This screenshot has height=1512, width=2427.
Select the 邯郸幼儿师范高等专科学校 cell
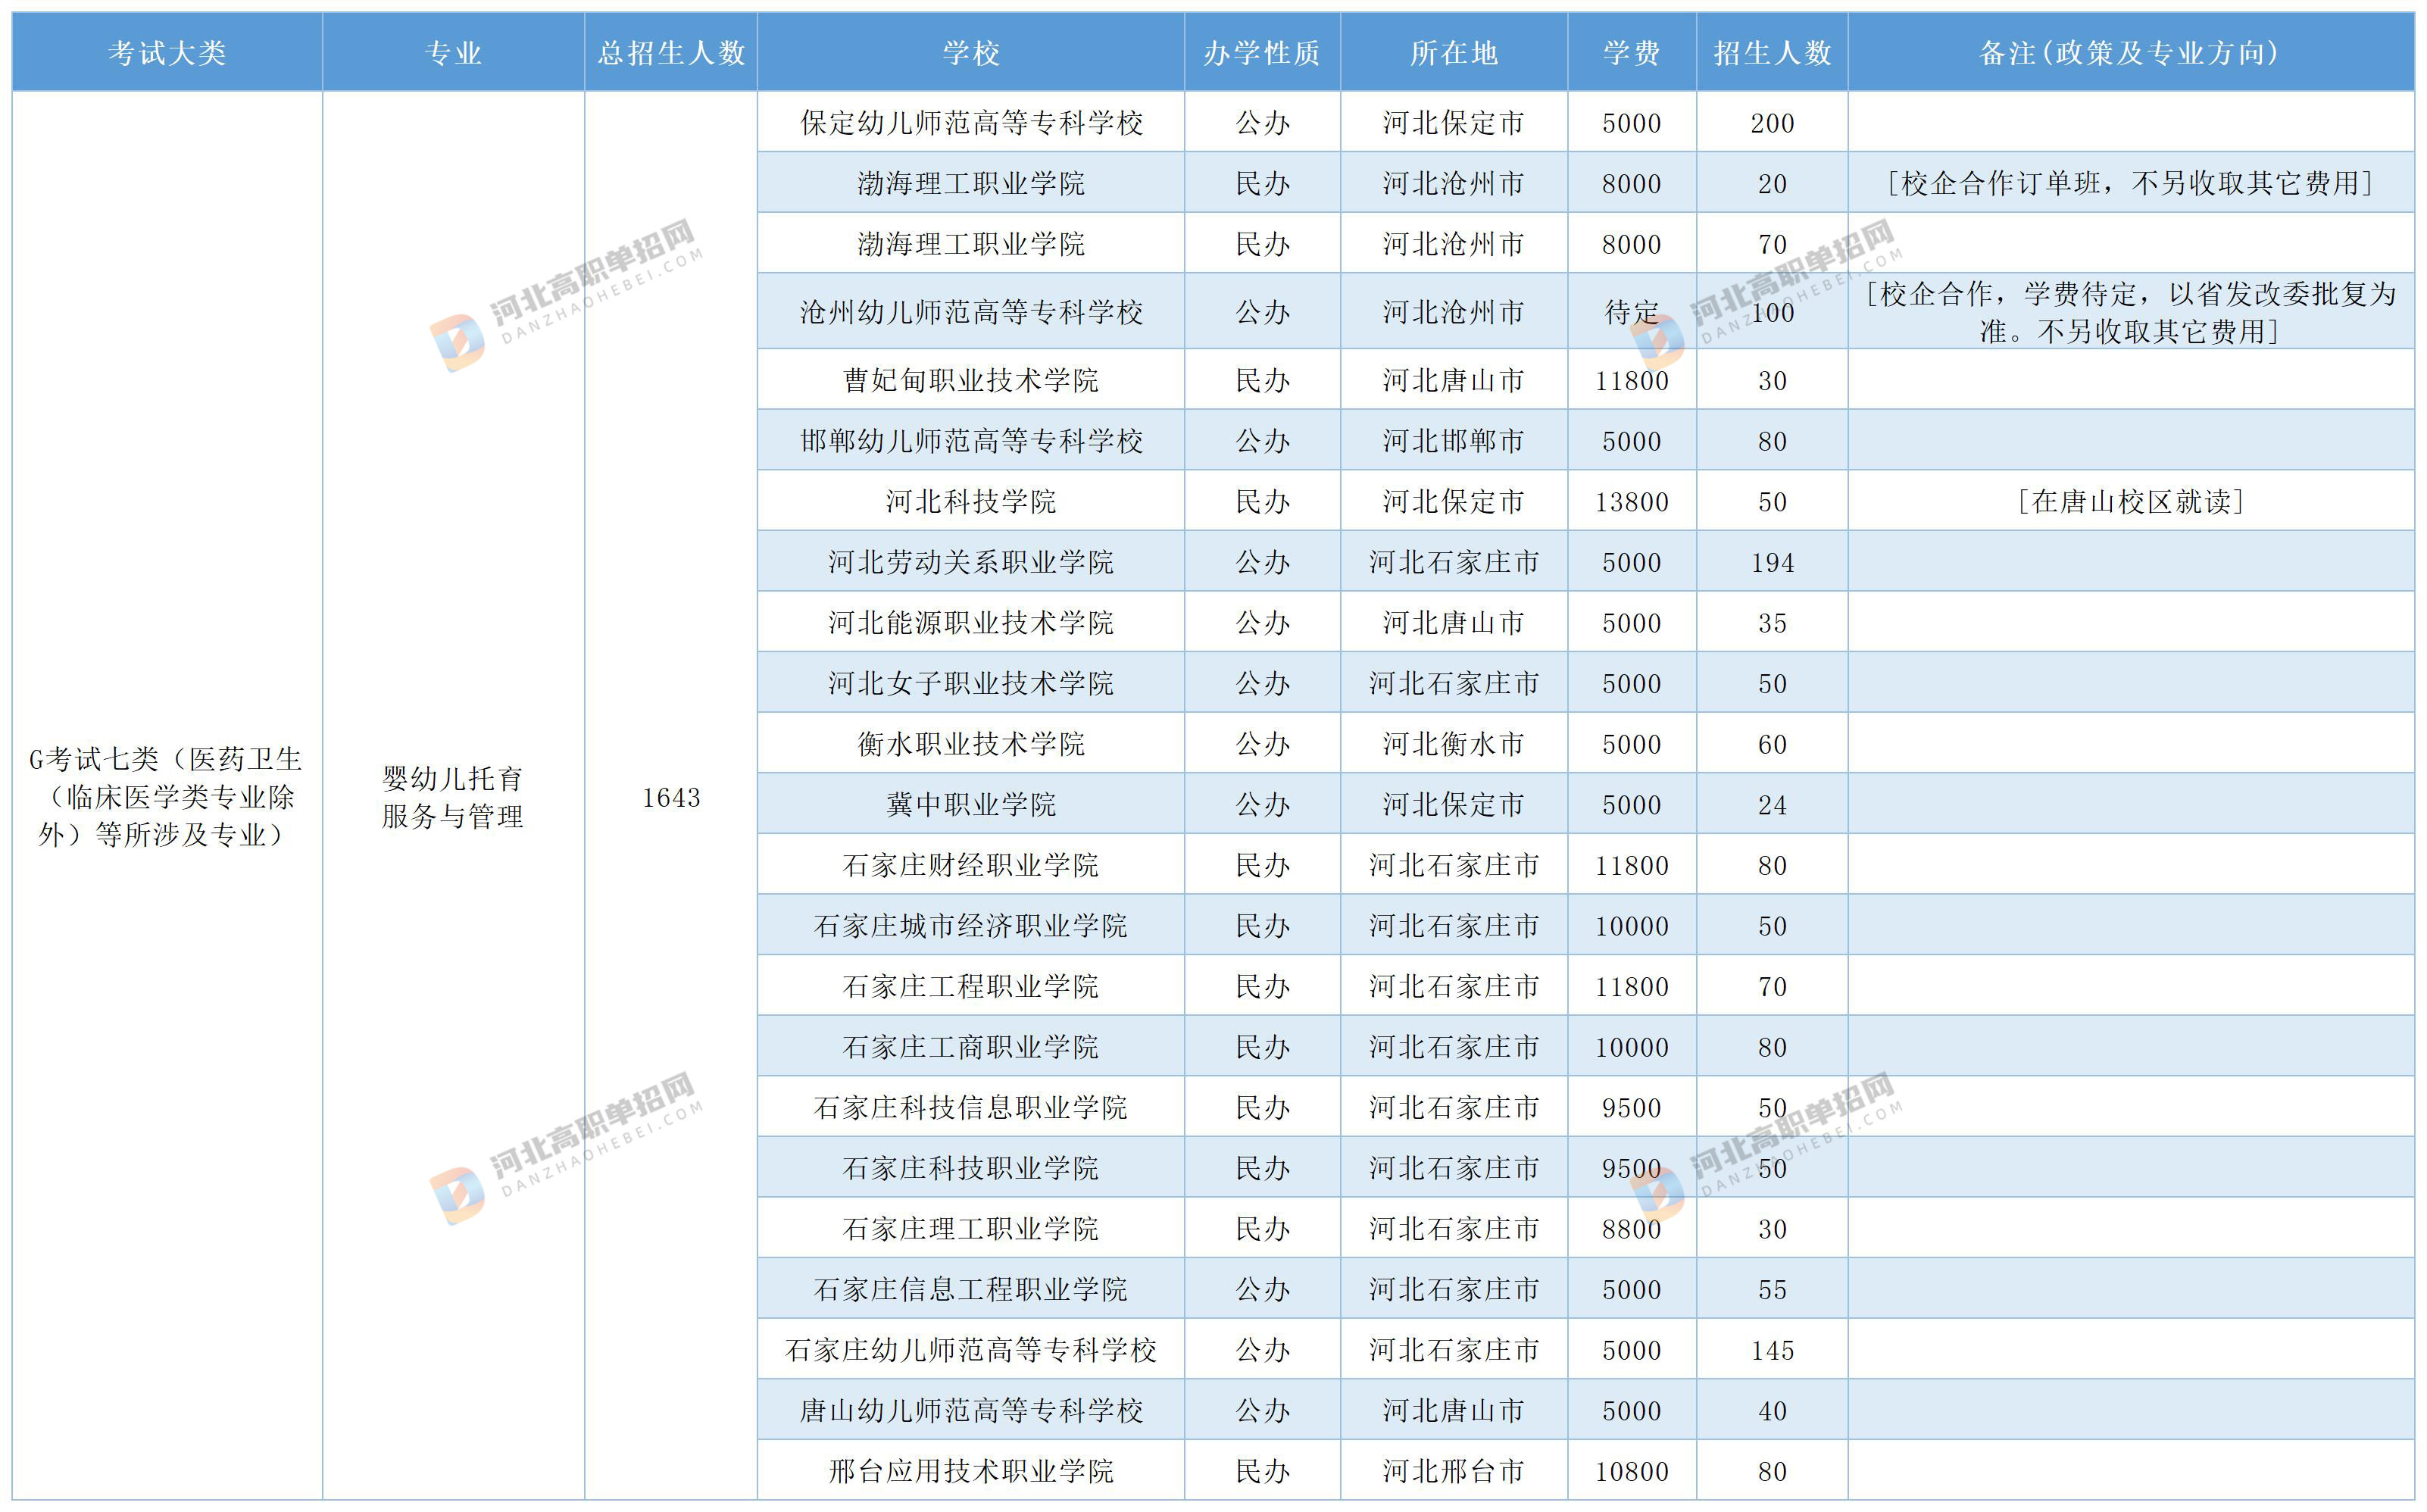[x=971, y=440]
